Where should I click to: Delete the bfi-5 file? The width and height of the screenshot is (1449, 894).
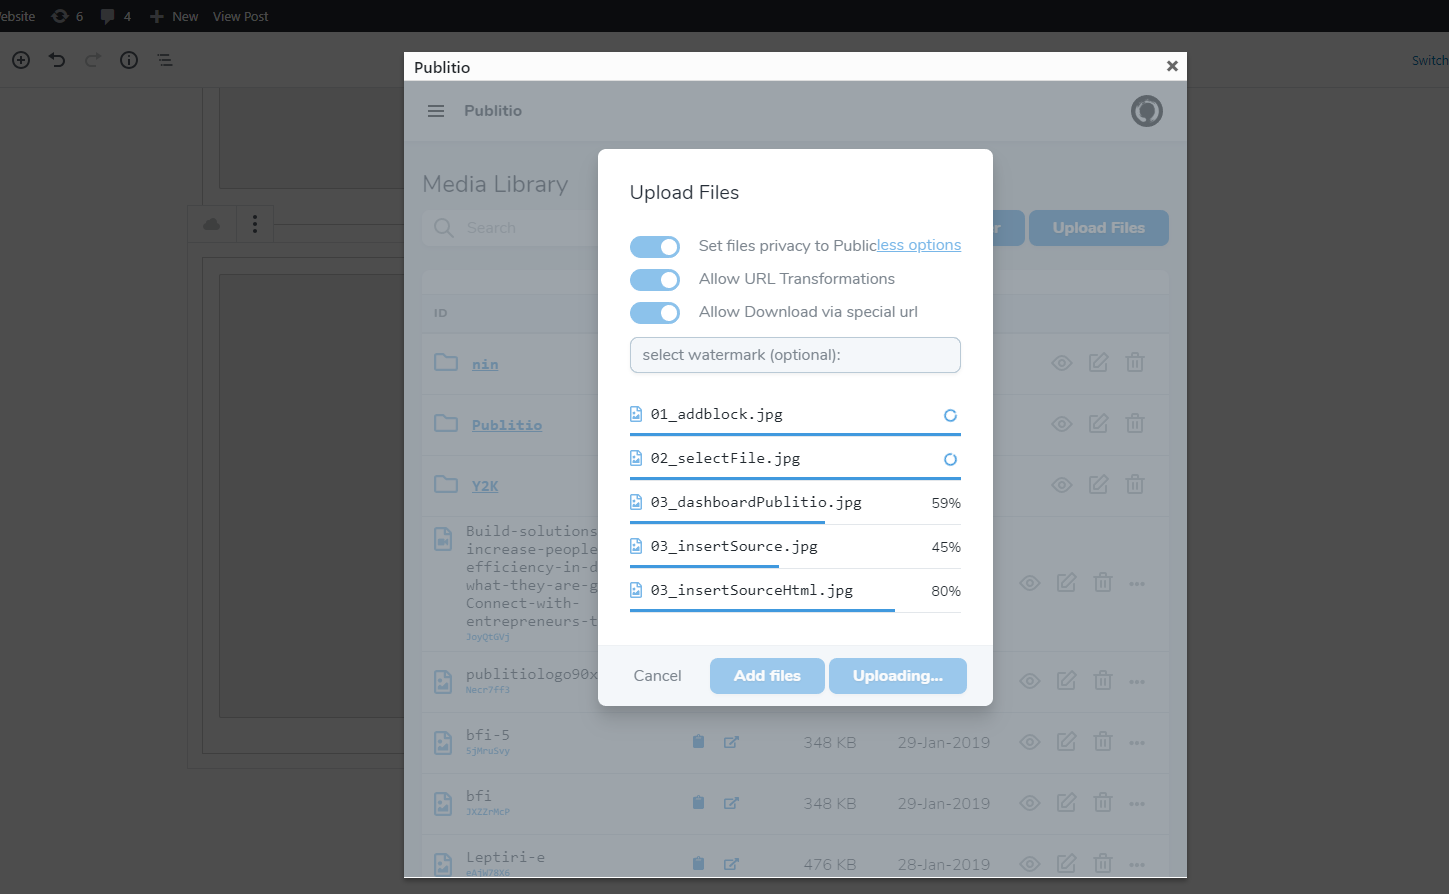1103,742
